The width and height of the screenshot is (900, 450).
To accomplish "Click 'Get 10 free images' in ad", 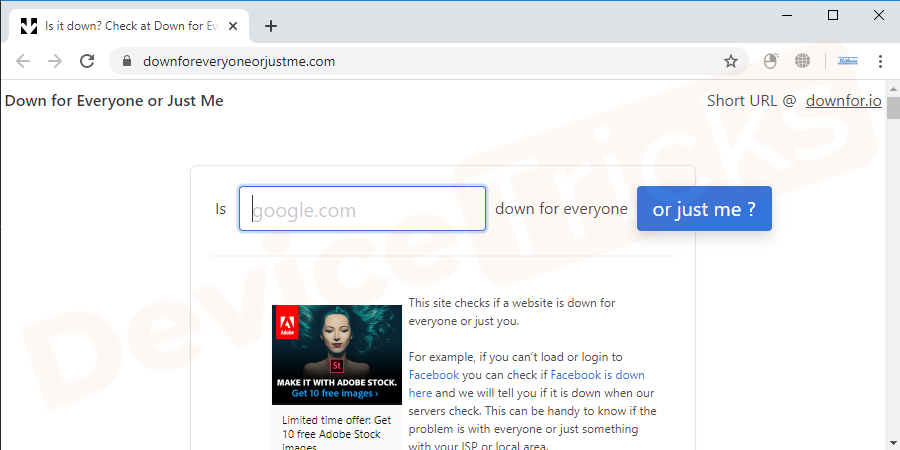I will [x=335, y=394].
